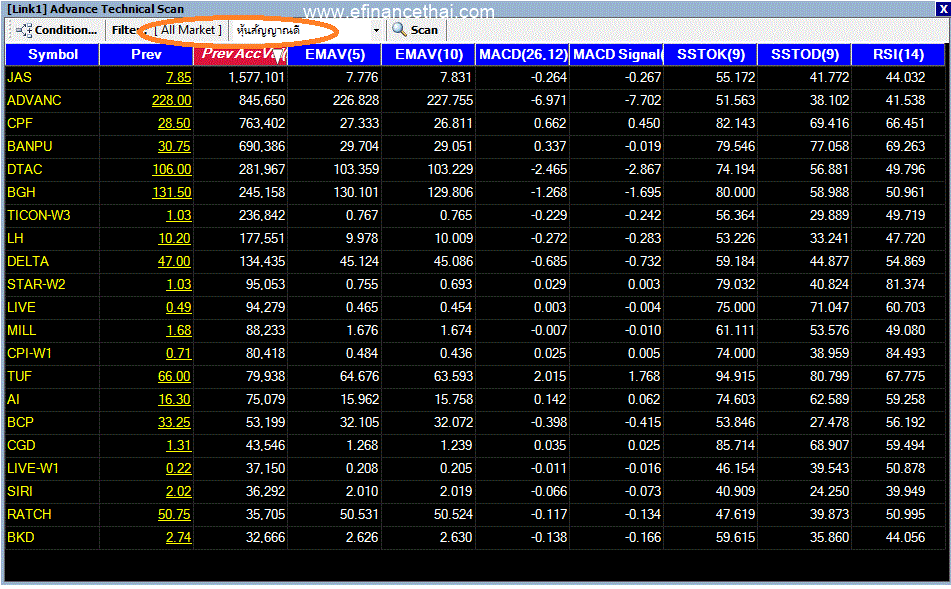
Task: Click the Scan magnifier icon
Action: (399, 30)
